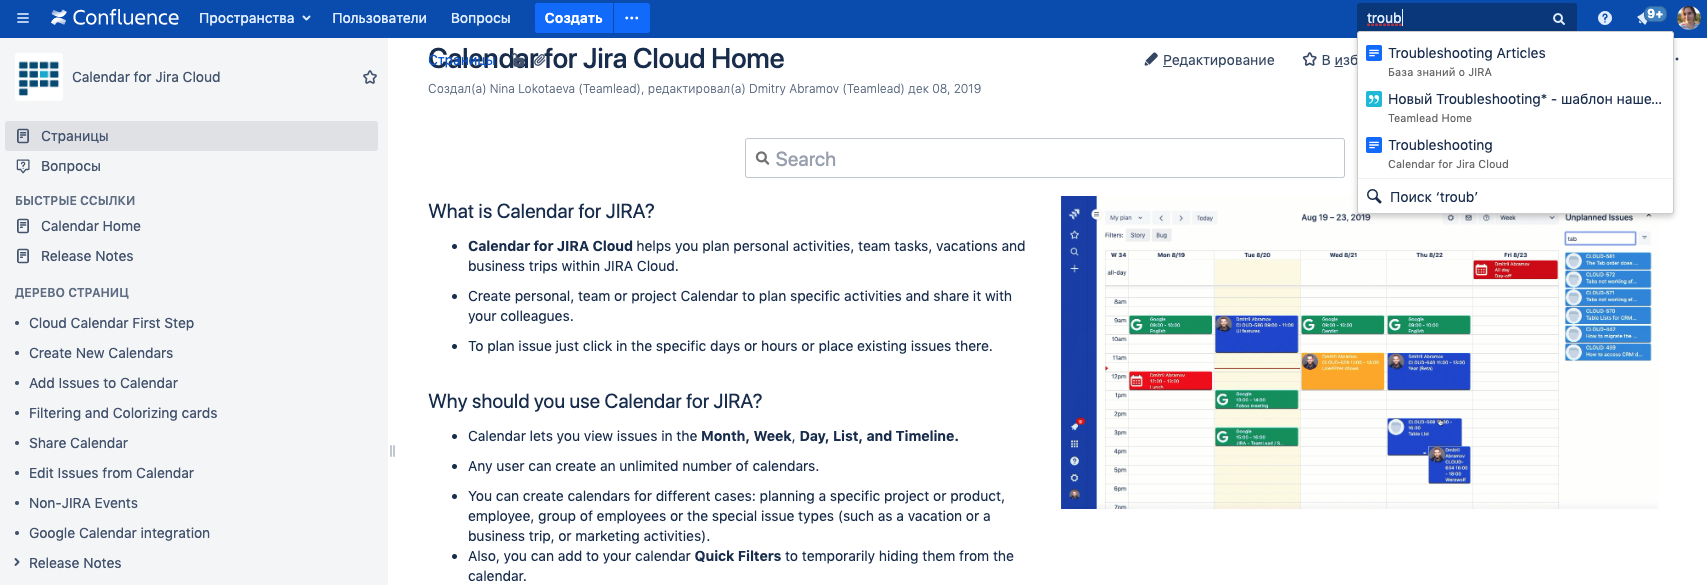Open Вопросы in the top navigation bar

point(481,18)
